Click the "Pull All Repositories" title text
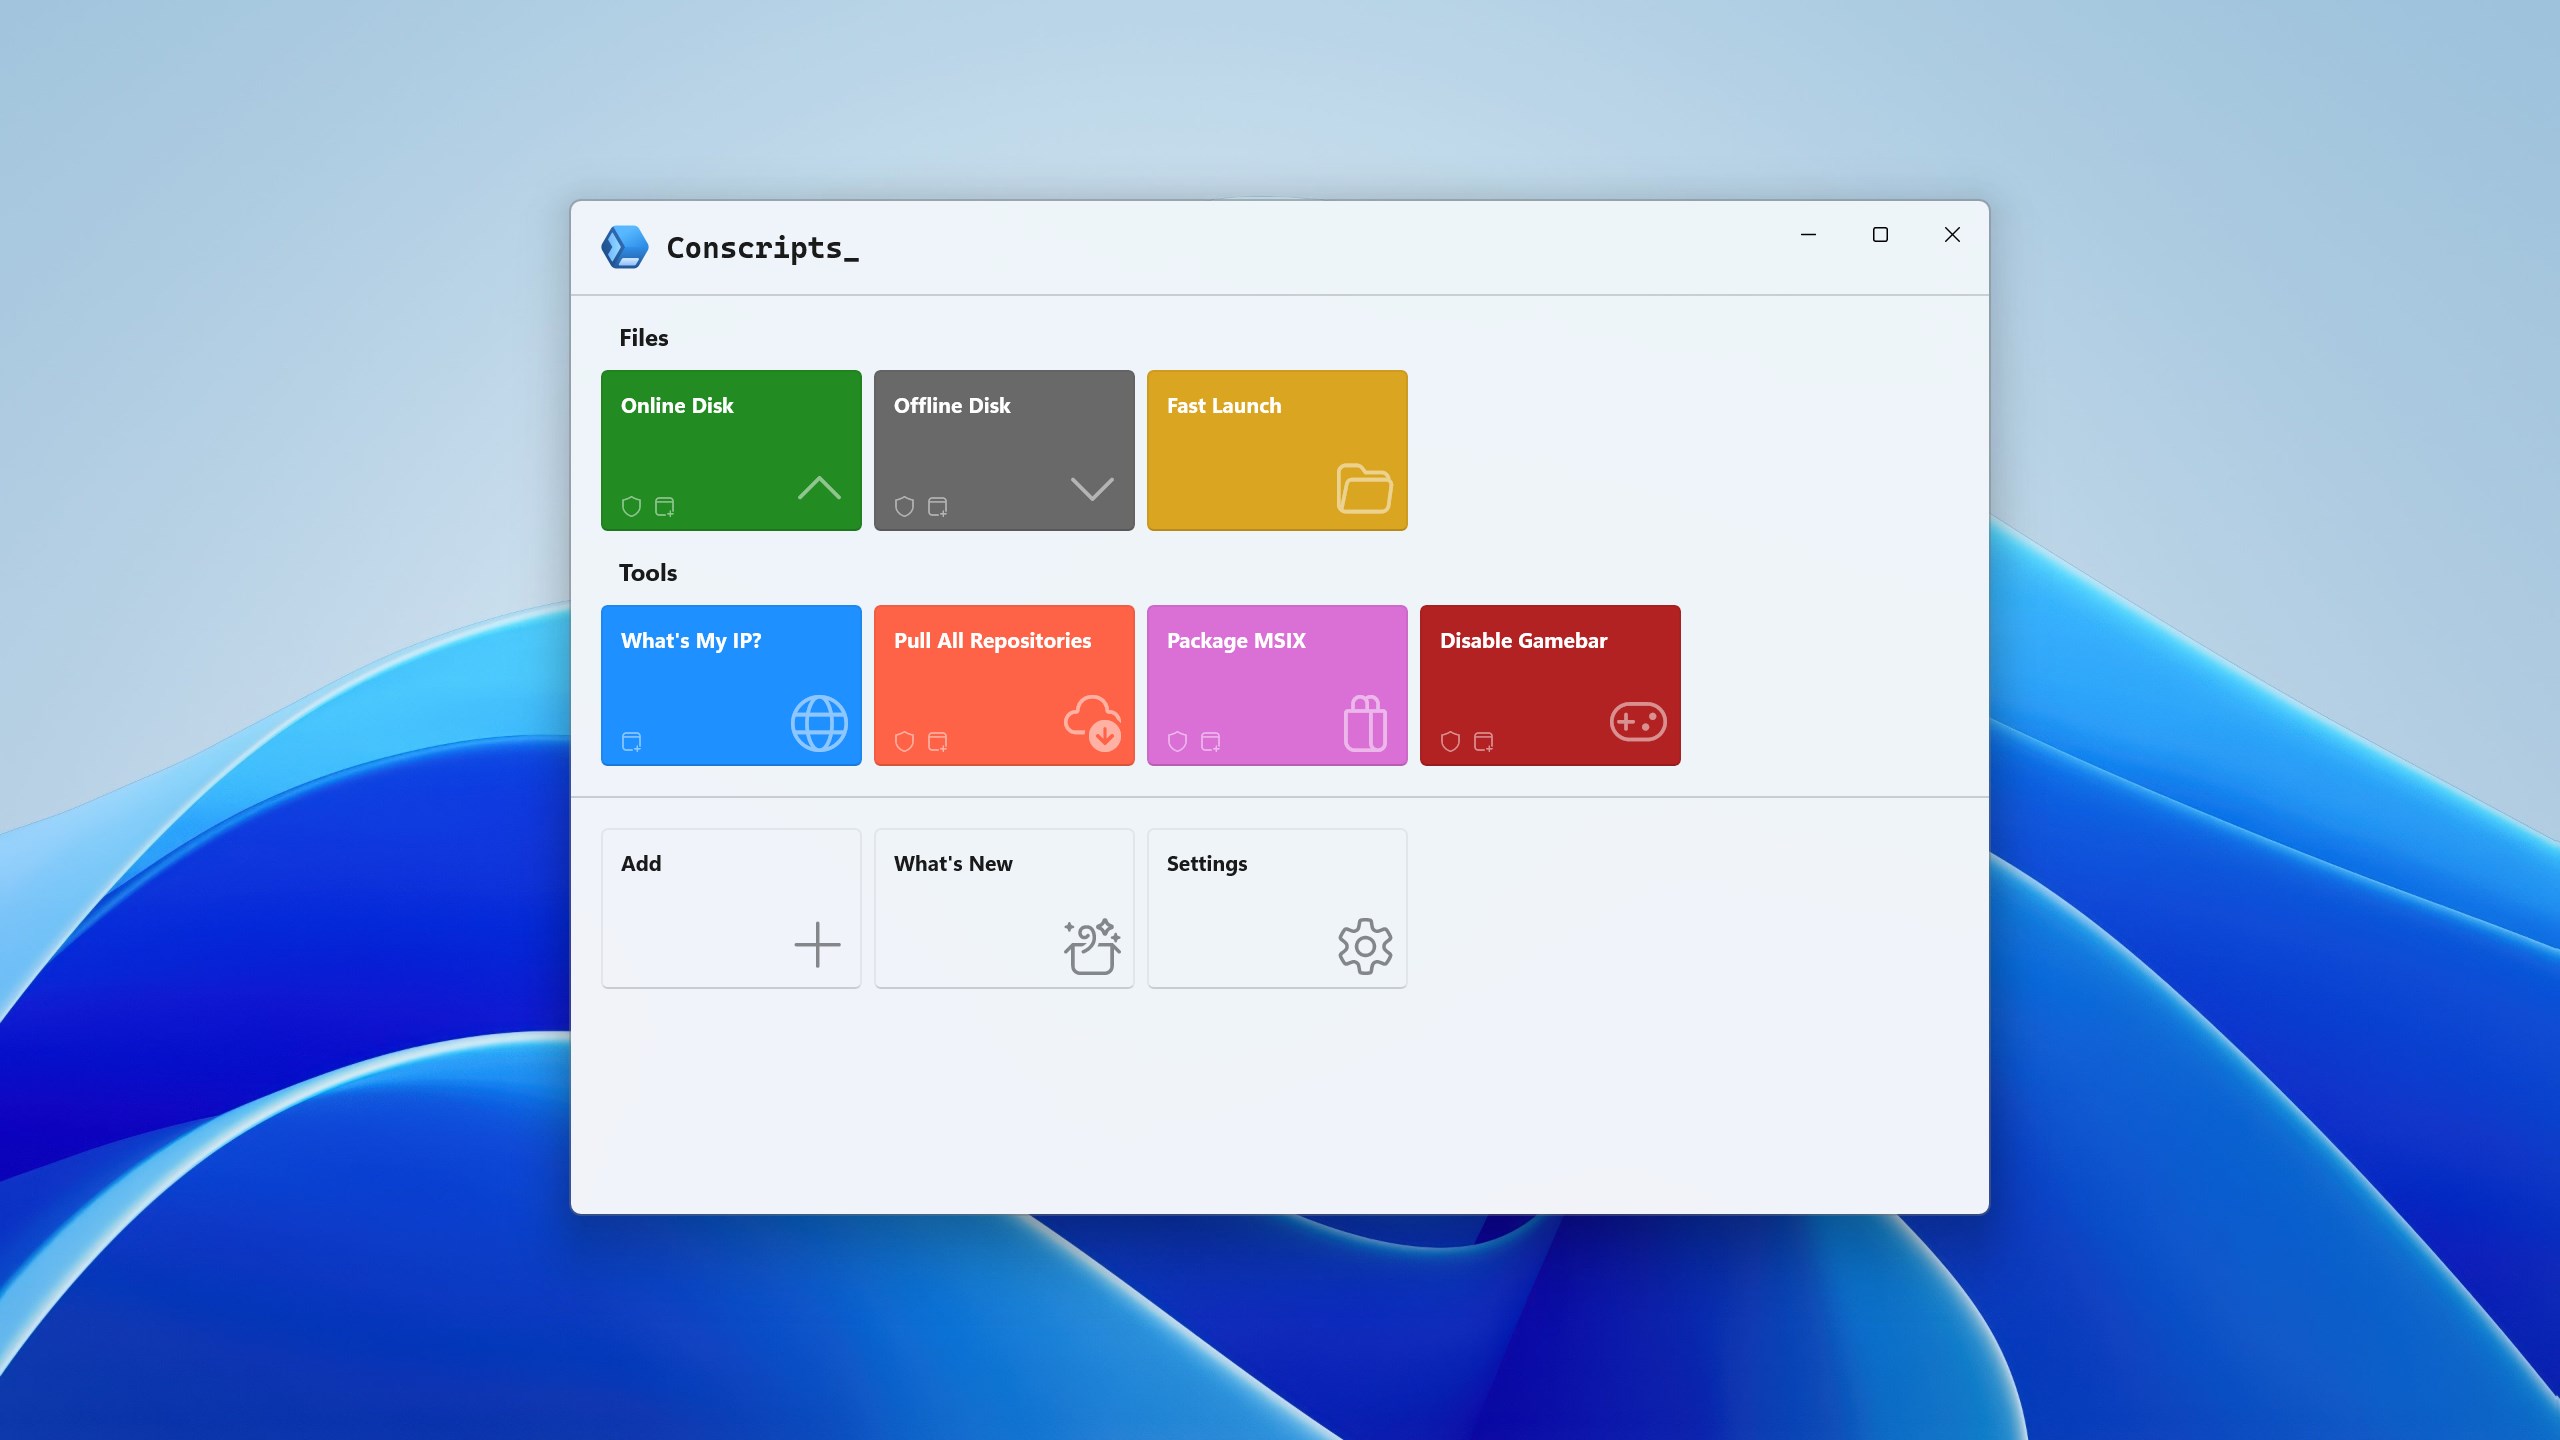The width and height of the screenshot is (2560, 1440). click(x=992, y=641)
